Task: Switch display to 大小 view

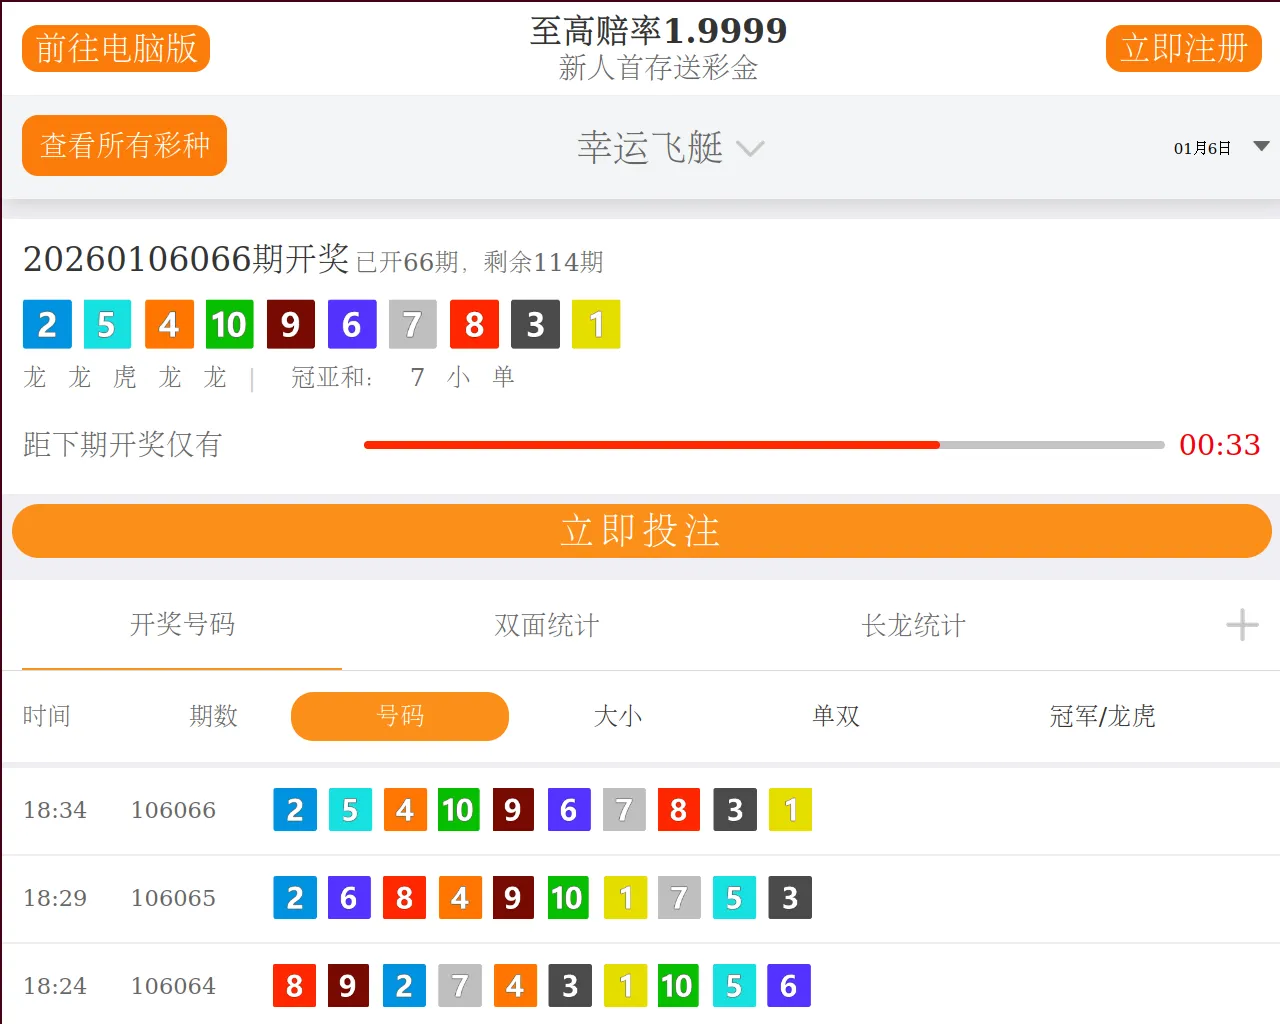Action: (618, 716)
